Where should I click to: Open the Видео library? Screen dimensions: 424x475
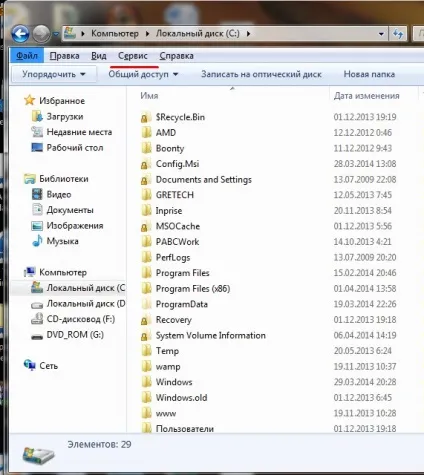(59, 194)
